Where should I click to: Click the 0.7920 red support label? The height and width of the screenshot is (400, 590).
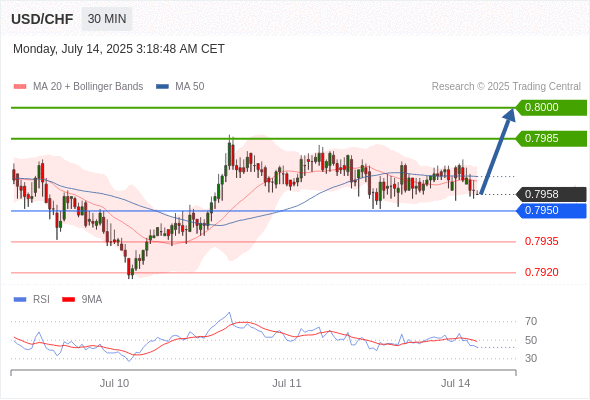pyautogui.click(x=541, y=272)
